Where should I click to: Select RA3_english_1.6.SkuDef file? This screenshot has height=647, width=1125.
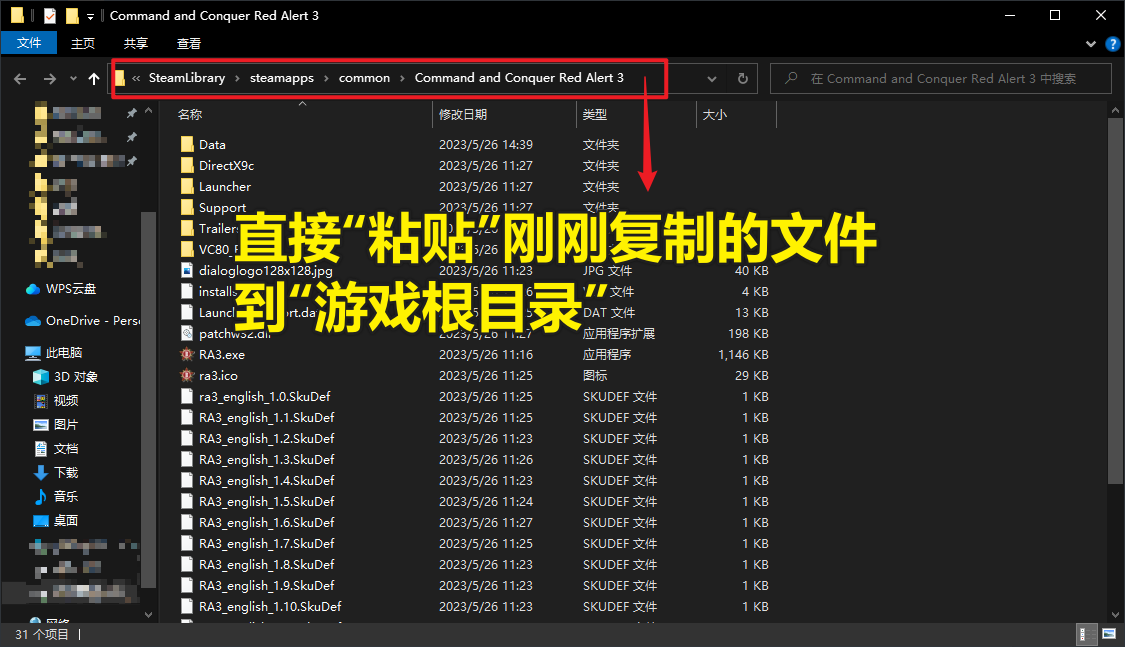(267, 522)
